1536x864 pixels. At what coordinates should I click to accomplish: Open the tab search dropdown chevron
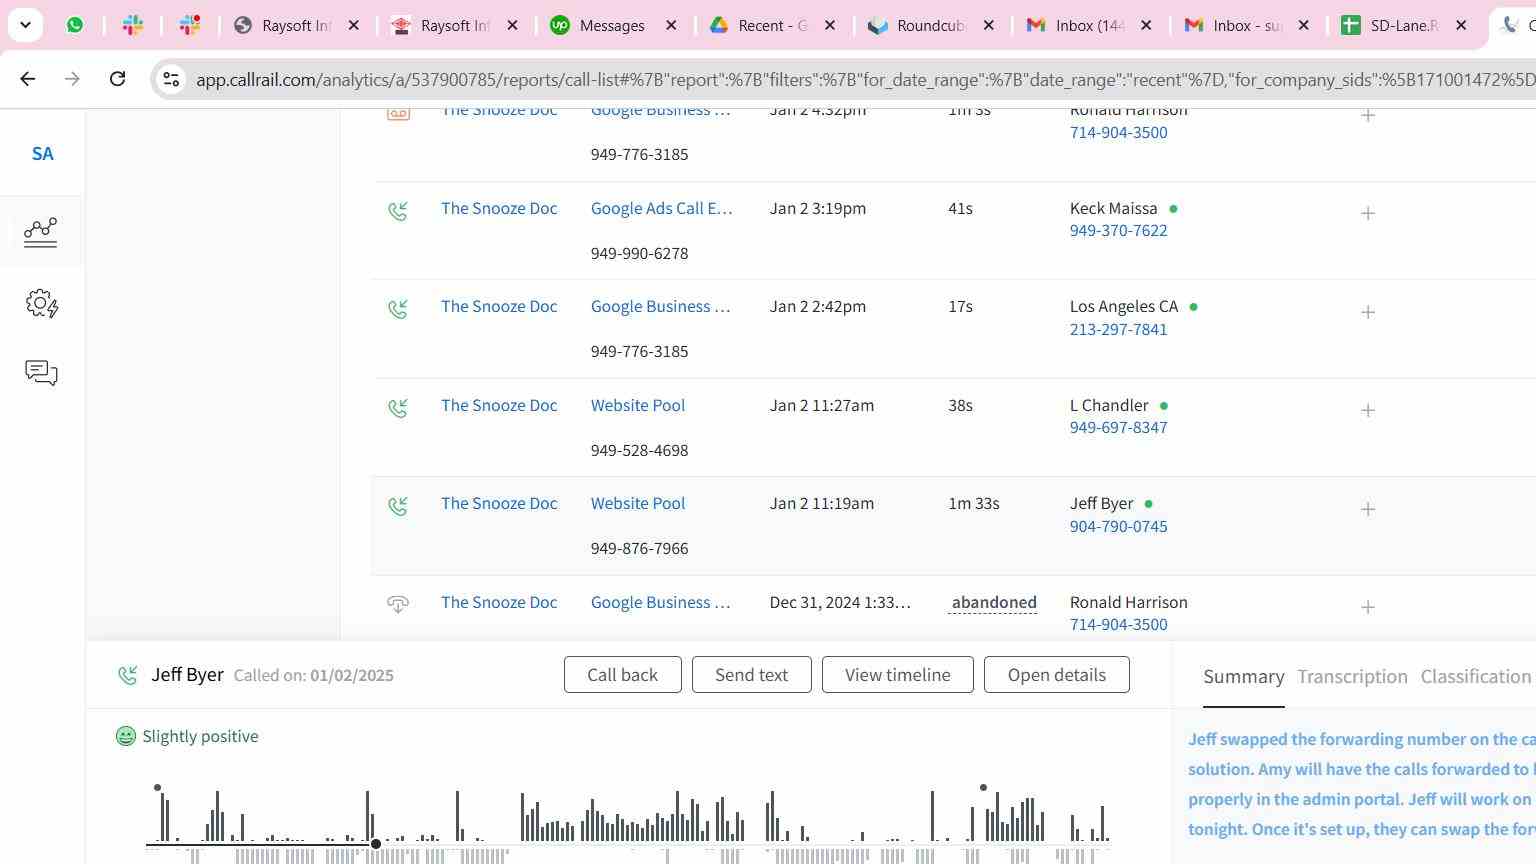25,25
